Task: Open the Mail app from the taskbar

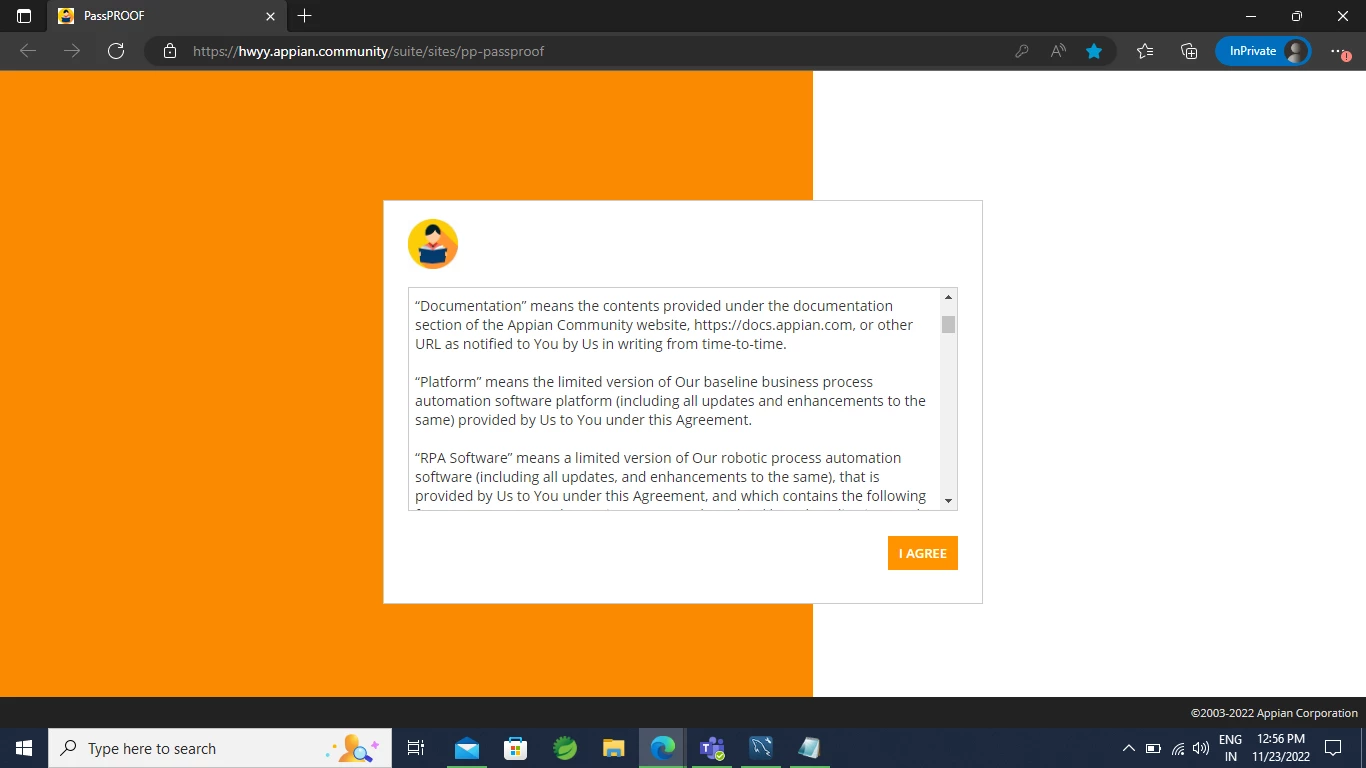Action: click(x=467, y=748)
